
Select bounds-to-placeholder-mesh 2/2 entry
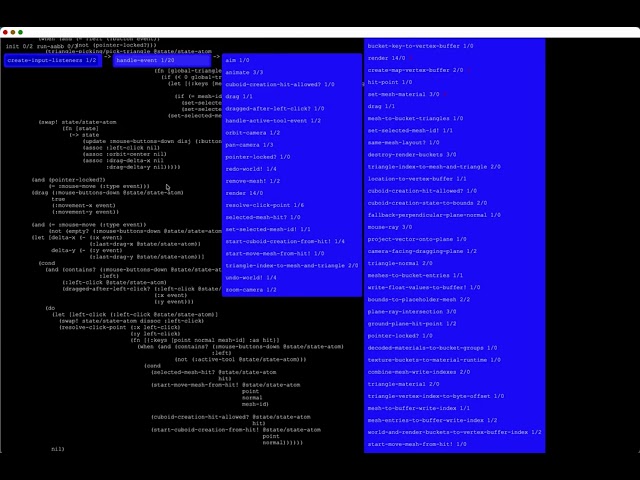pos(419,300)
